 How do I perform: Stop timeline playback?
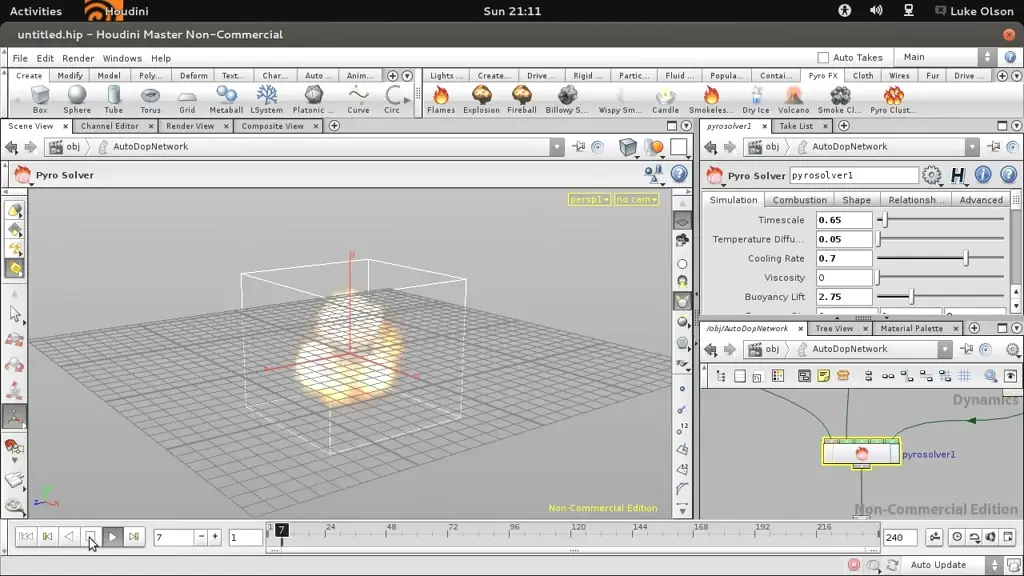coord(90,537)
